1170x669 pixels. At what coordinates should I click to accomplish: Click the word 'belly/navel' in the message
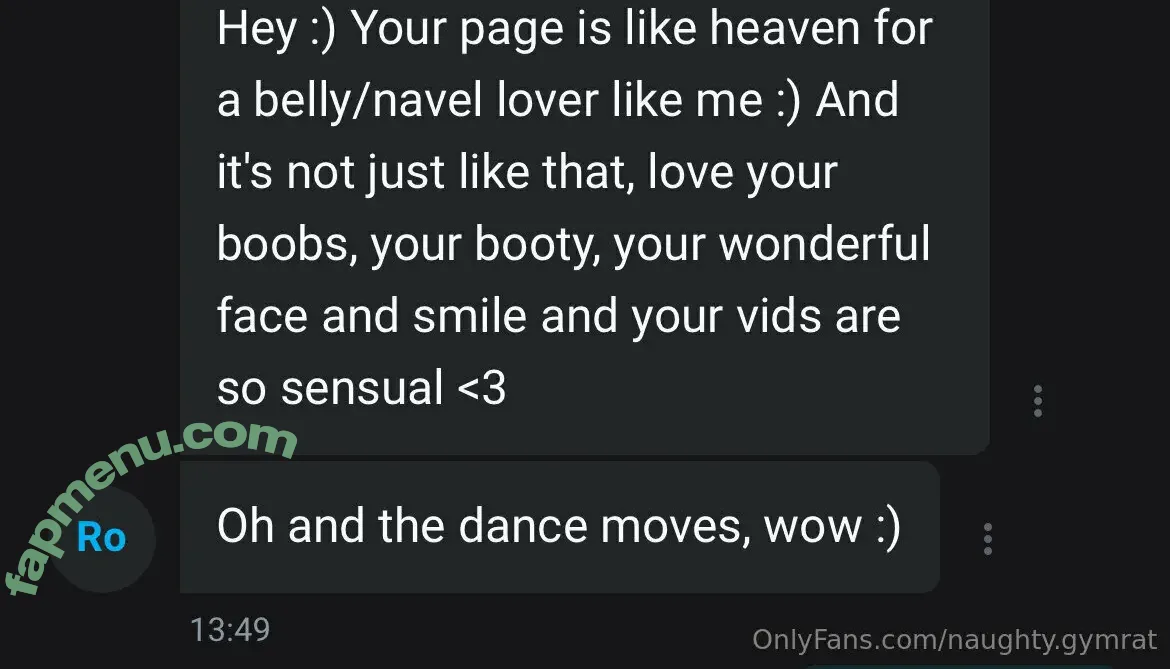[368, 100]
